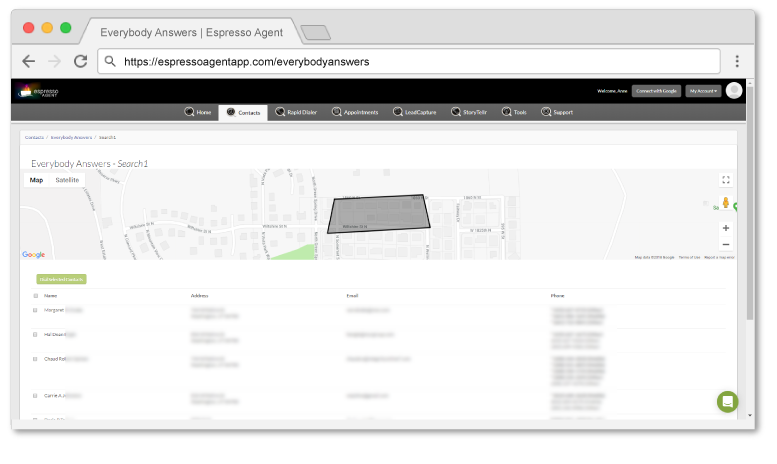Follow the Contacts breadcrumb link
This screenshot has width=777, height=464.
(x=34, y=137)
